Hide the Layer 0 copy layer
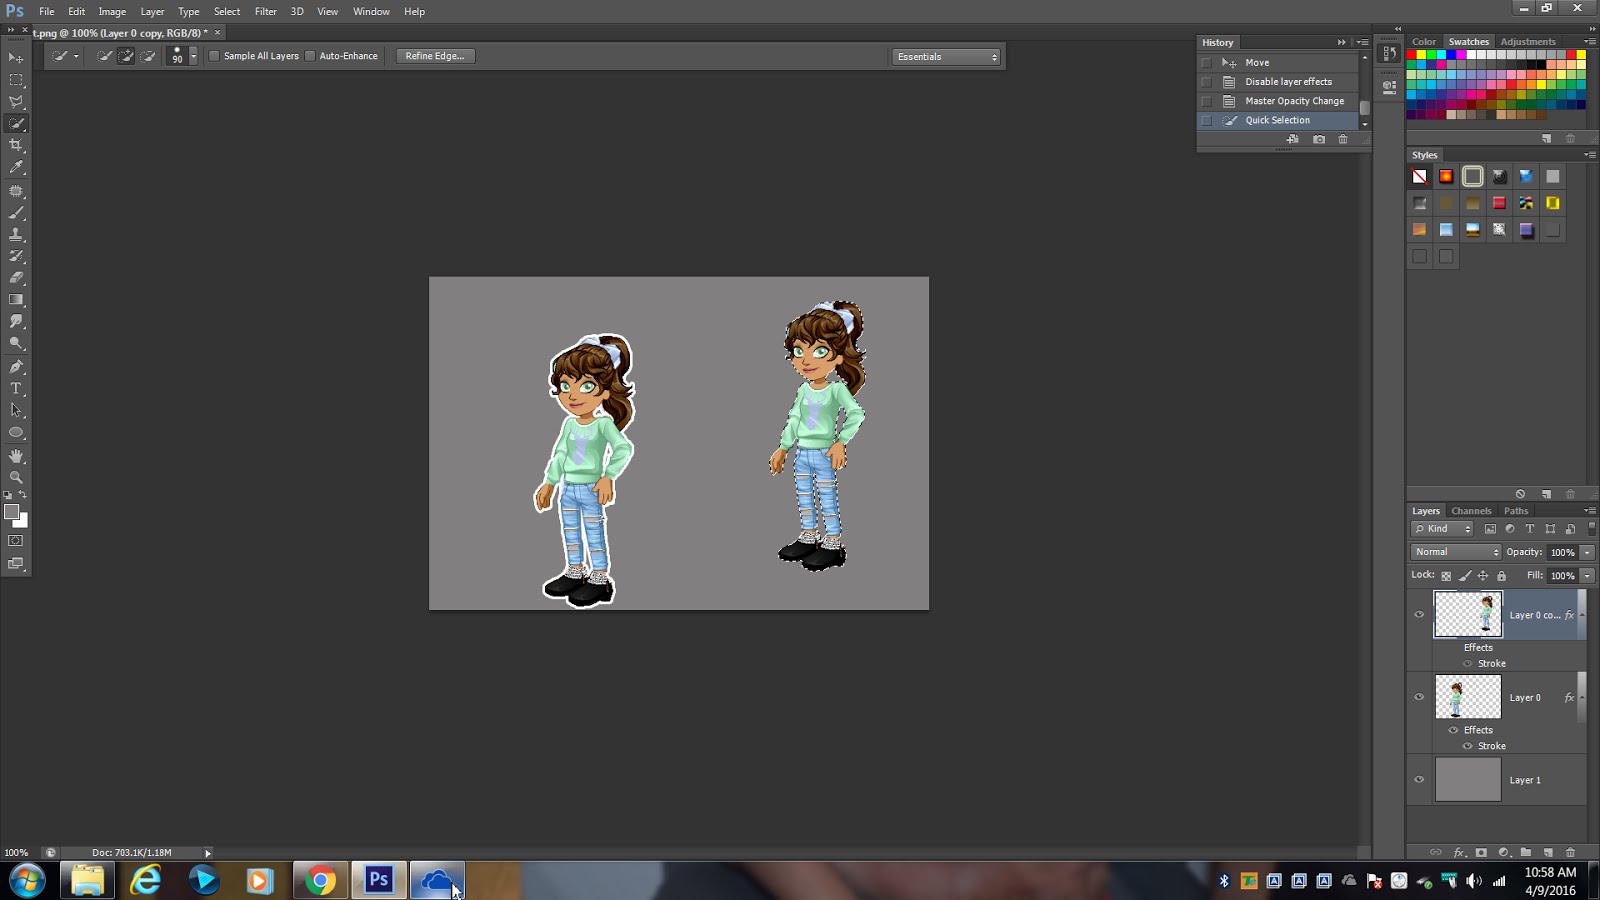This screenshot has height=900, width=1600. pyautogui.click(x=1419, y=615)
